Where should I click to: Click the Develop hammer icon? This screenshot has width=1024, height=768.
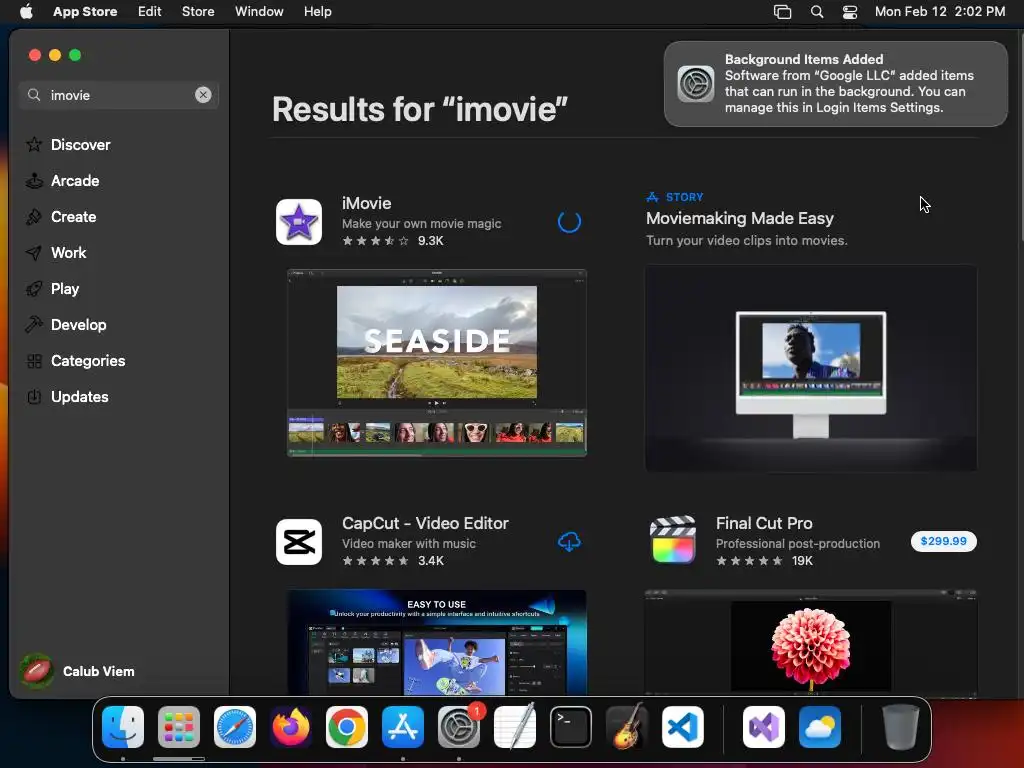[34, 325]
